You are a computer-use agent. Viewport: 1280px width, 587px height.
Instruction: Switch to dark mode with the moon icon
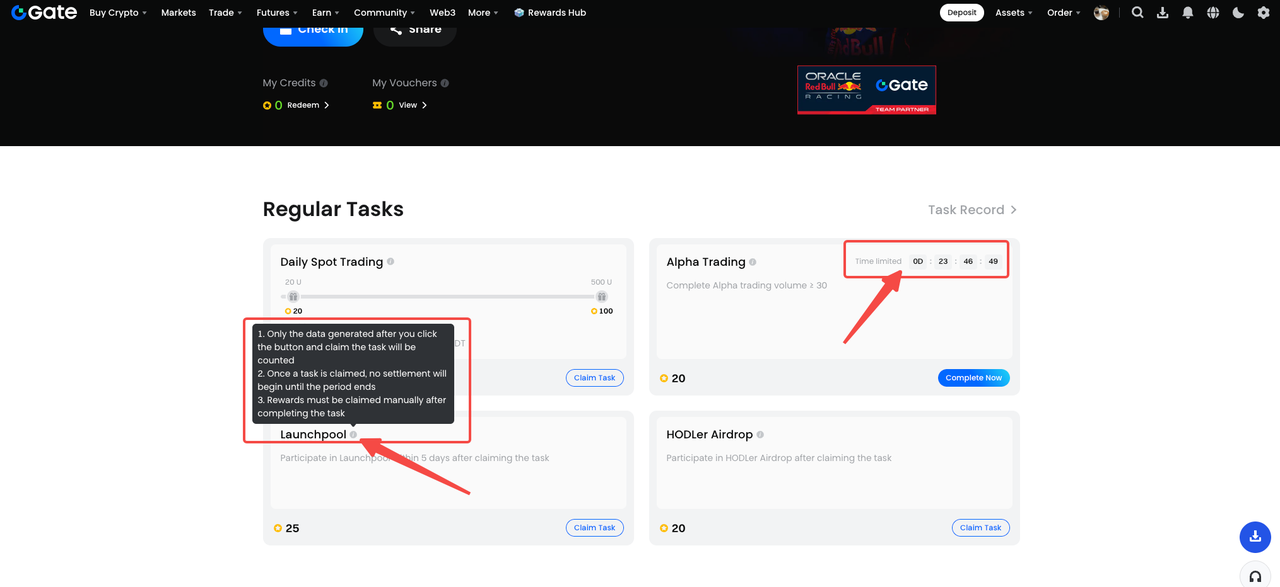point(1237,12)
